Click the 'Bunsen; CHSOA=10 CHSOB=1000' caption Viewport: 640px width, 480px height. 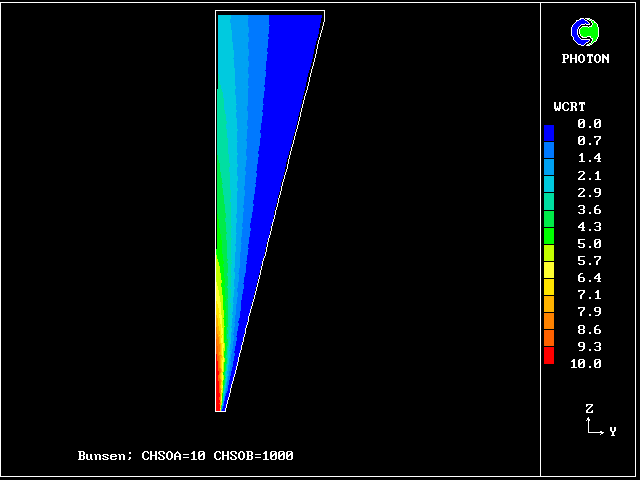pos(185,455)
